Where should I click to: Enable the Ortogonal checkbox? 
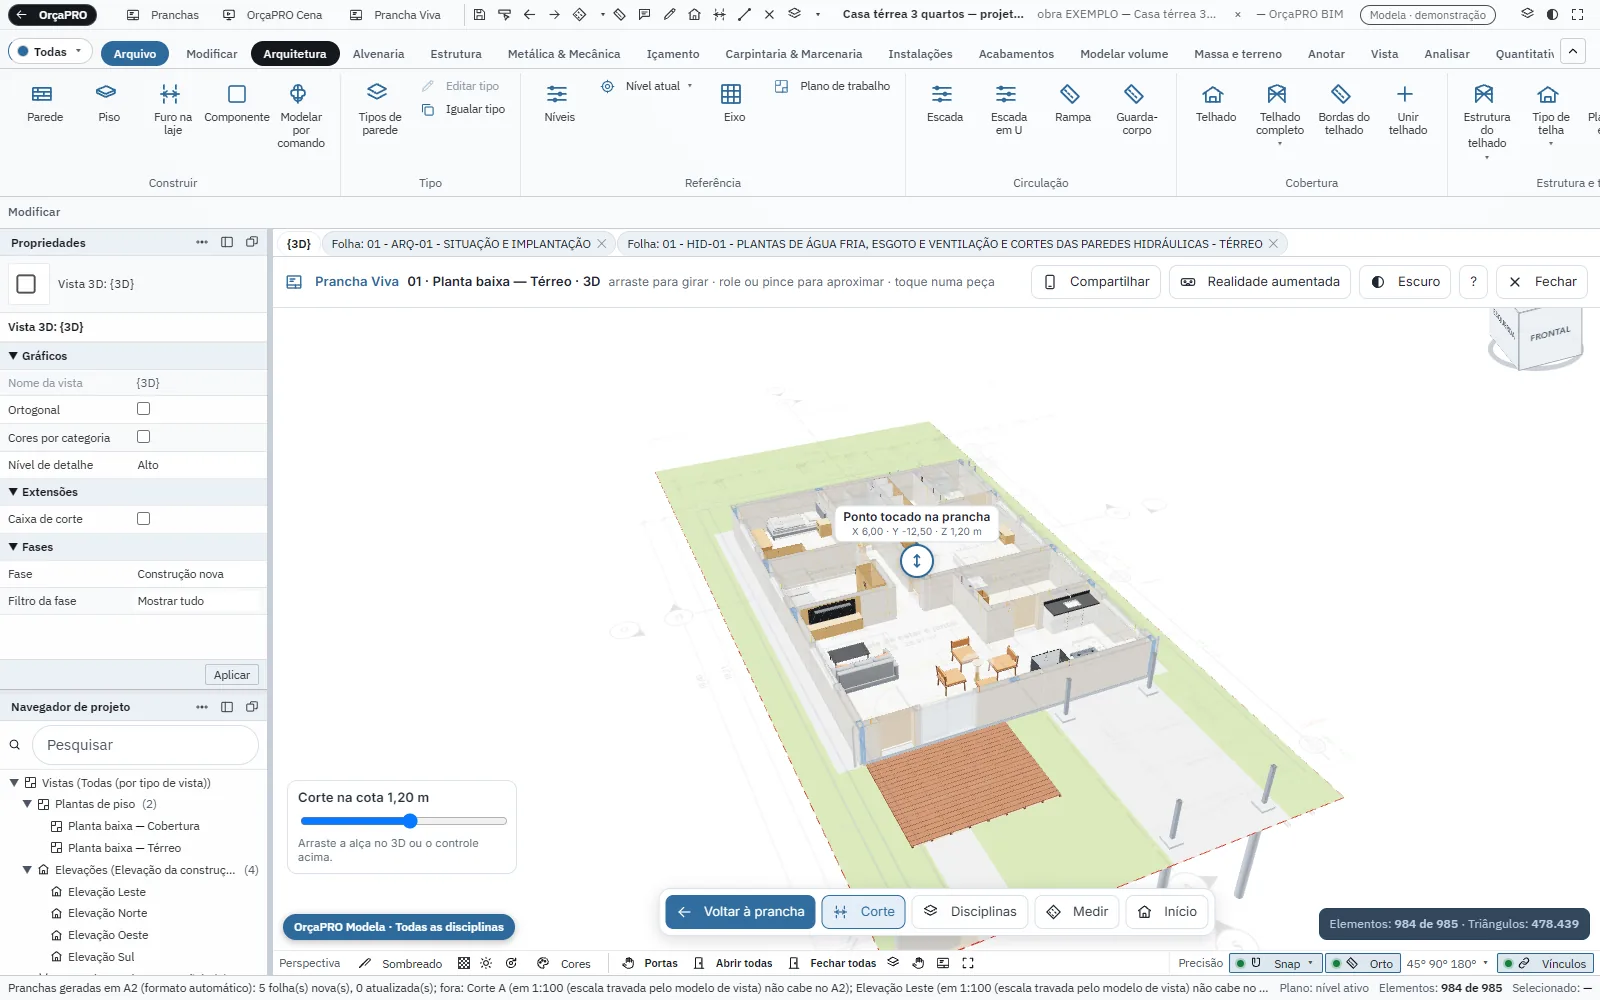coord(143,409)
